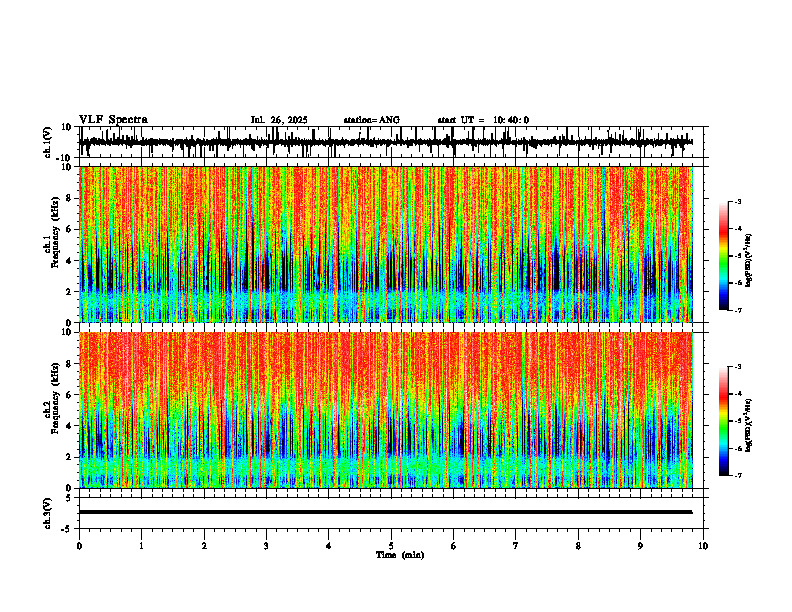The width and height of the screenshot is (792, 612).
Task: Click the ch.1(V) waveform axis label
Action: click(x=48, y=142)
